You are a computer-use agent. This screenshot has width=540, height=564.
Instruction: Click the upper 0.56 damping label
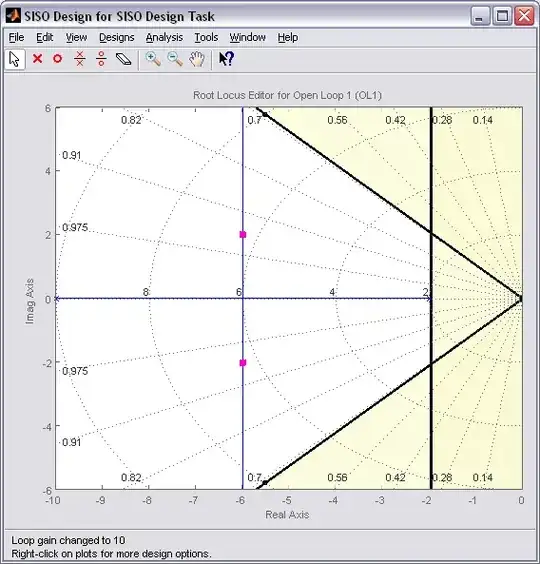coord(337,120)
